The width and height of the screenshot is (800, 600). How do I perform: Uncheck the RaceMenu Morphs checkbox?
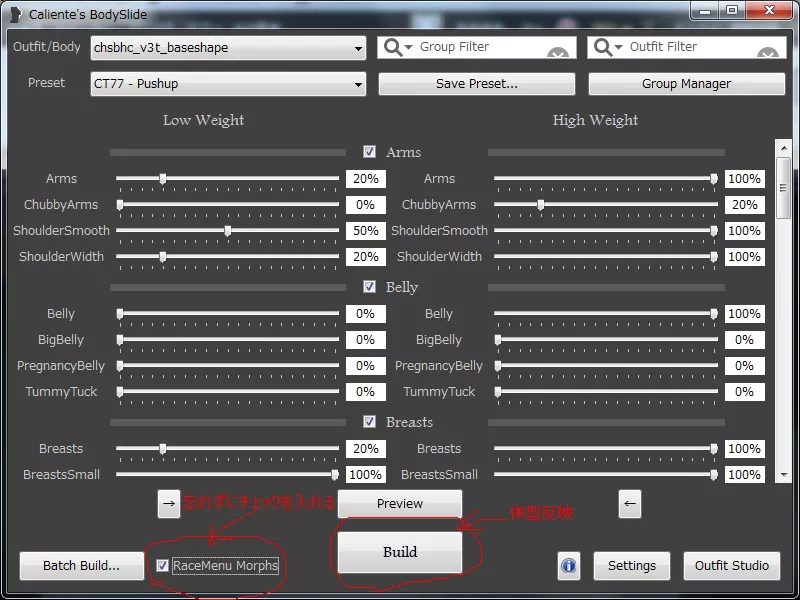[x=162, y=565]
